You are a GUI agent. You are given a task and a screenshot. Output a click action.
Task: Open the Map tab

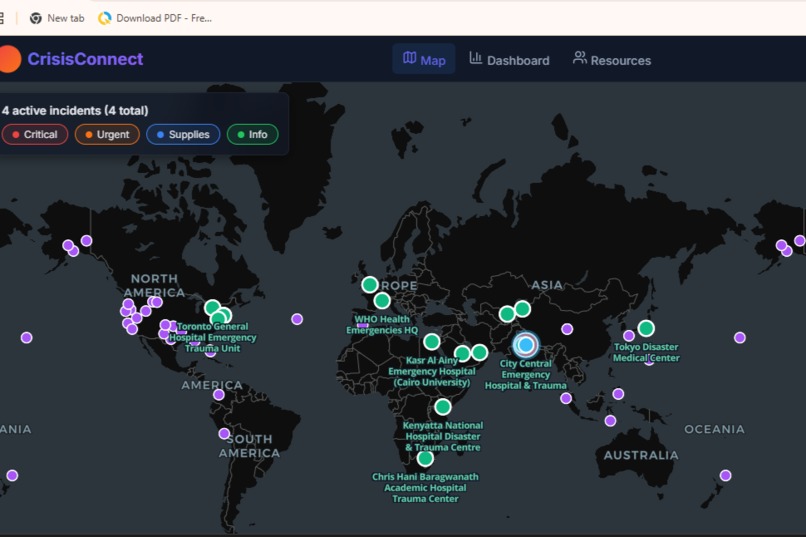424,60
